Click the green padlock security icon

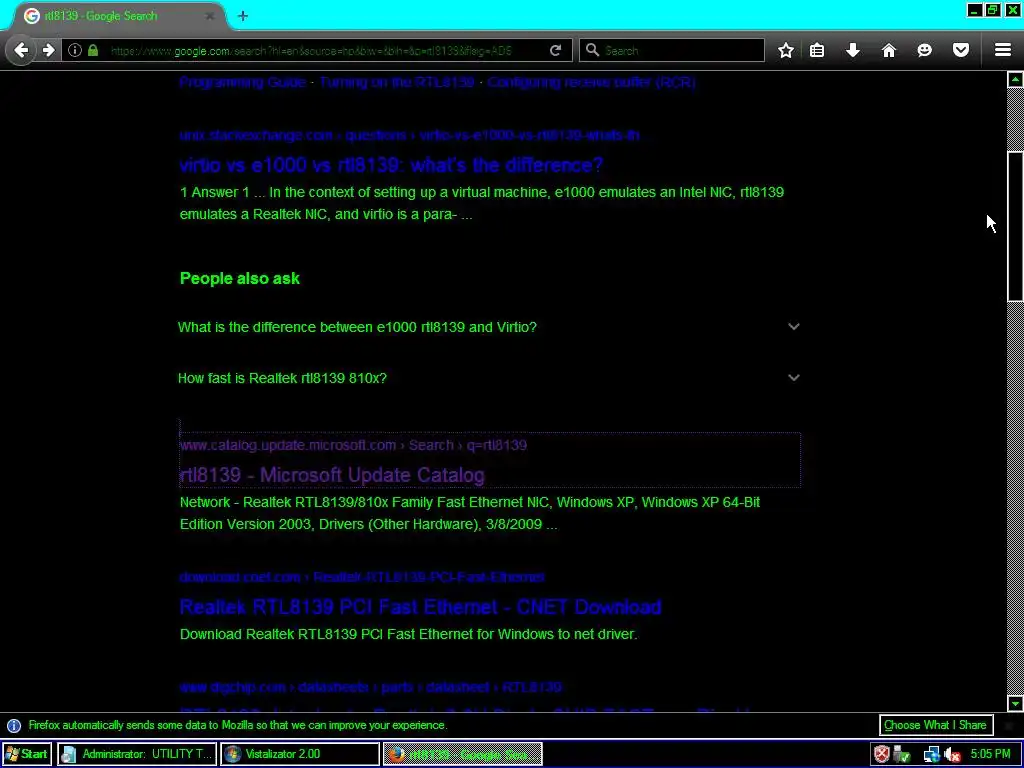click(93, 50)
